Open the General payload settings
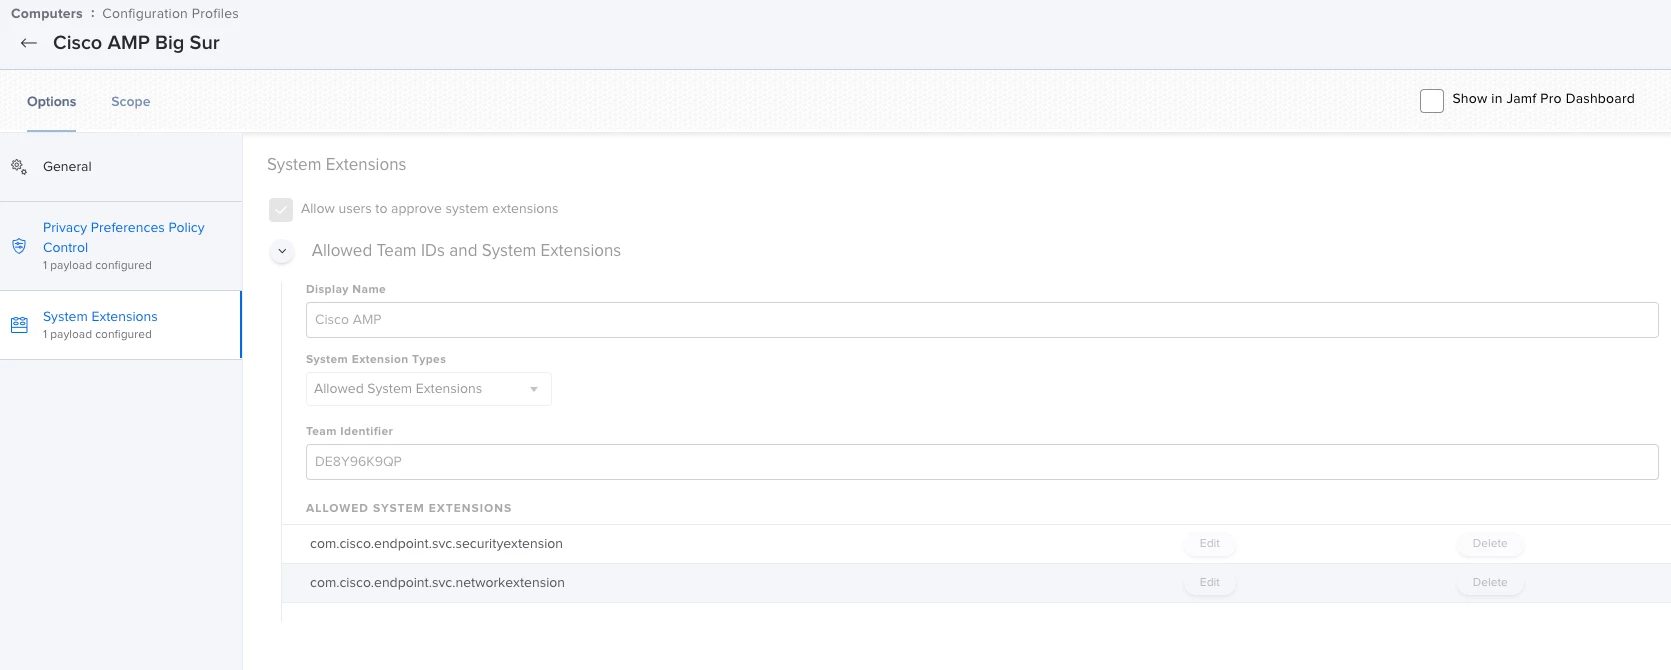The image size is (1671, 670). coord(121,167)
